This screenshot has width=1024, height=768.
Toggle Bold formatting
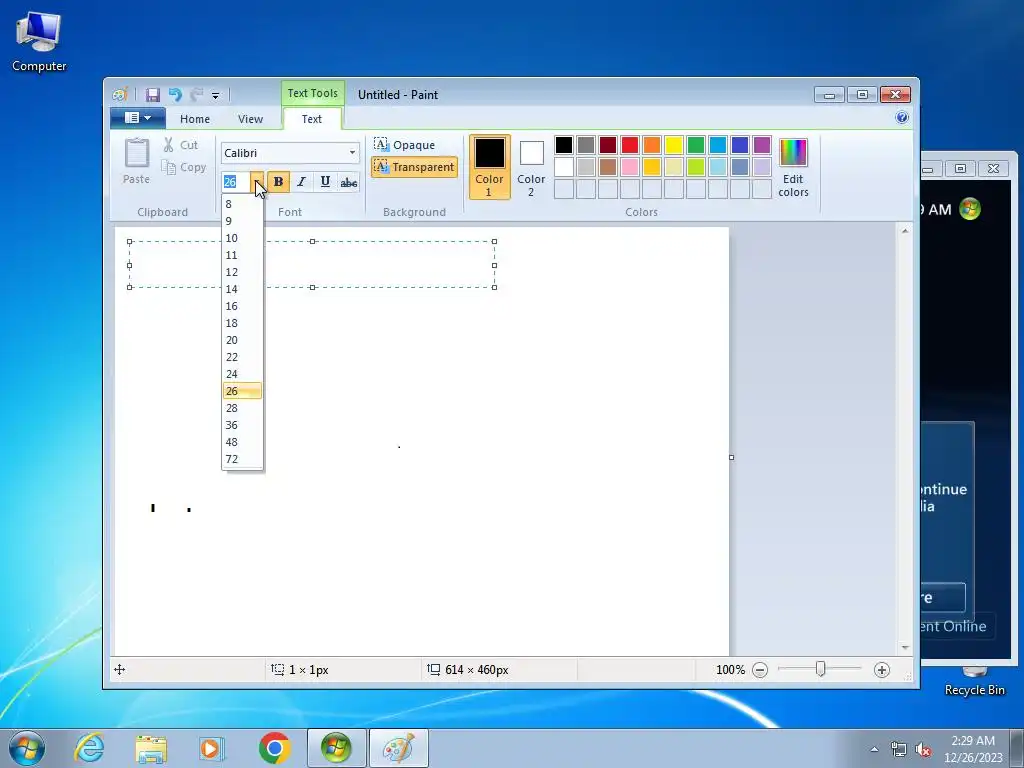pyautogui.click(x=278, y=182)
